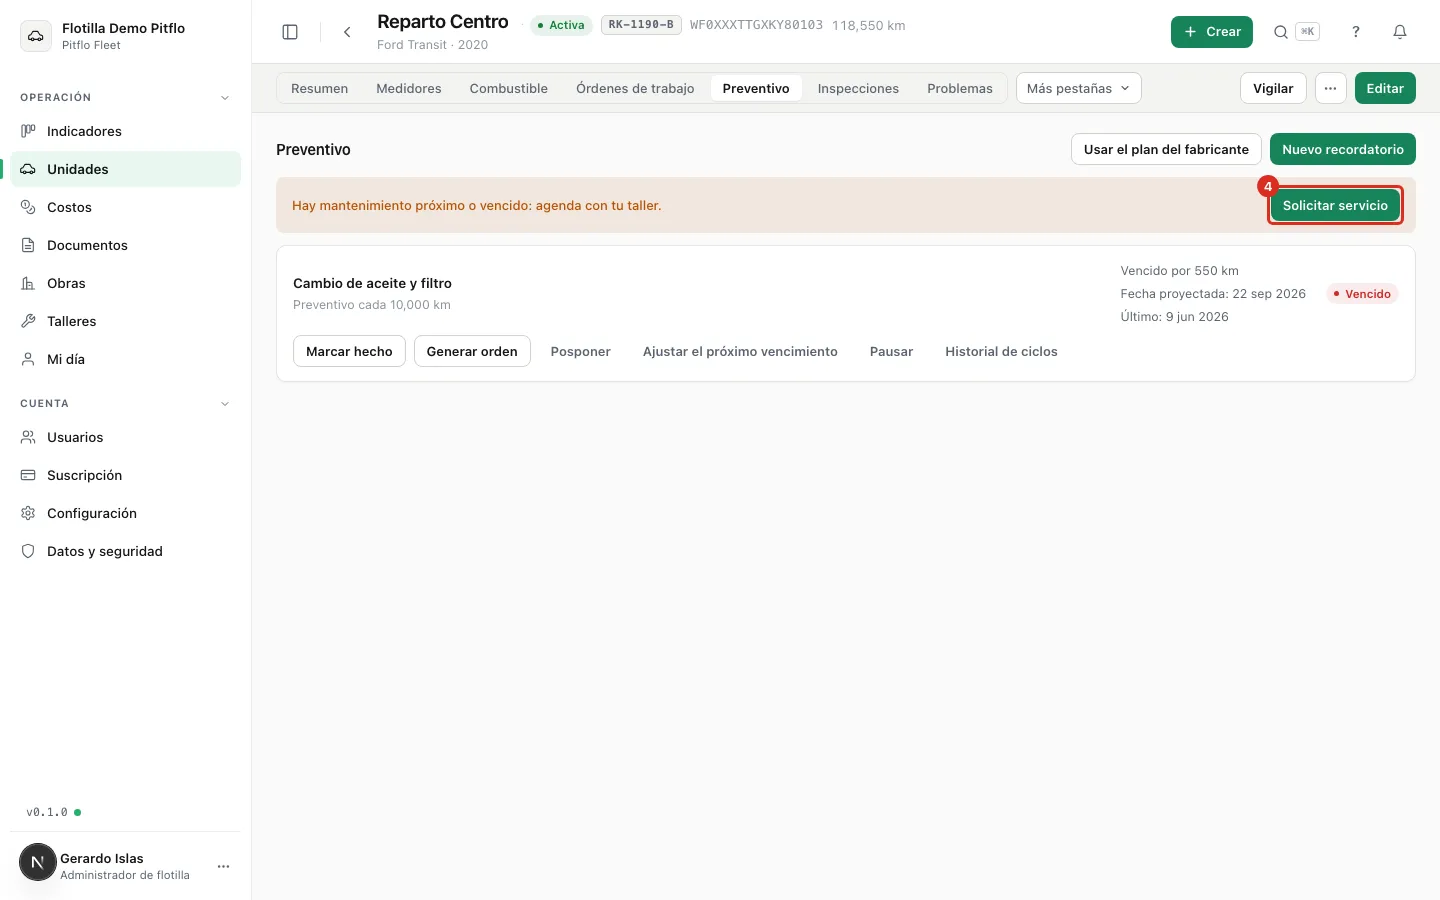Collapse the Operación section
The width and height of the screenshot is (1440, 900).
[x=225, y=98]
